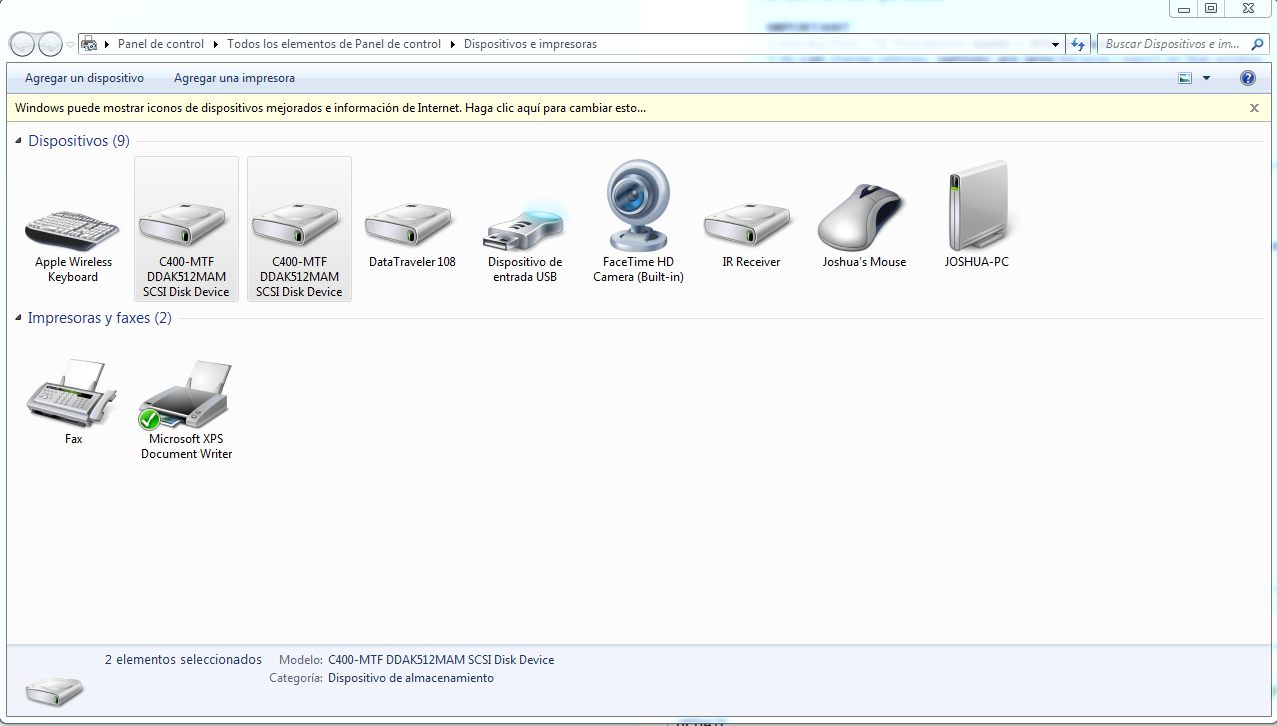The image size is (1277, 726).
Task: Click the Impresoras y faxes (2) heading
Action: 100,318
